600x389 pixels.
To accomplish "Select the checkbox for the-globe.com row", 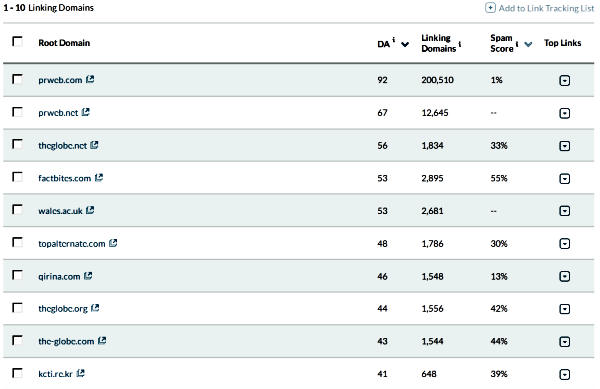I will tap(17, 340).
